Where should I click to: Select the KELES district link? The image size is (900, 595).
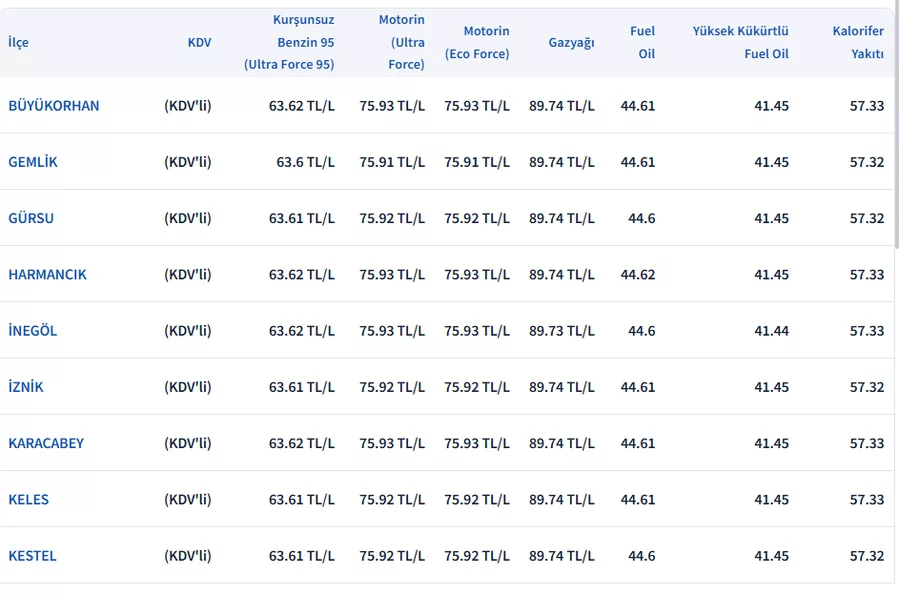tap(28, 499)
